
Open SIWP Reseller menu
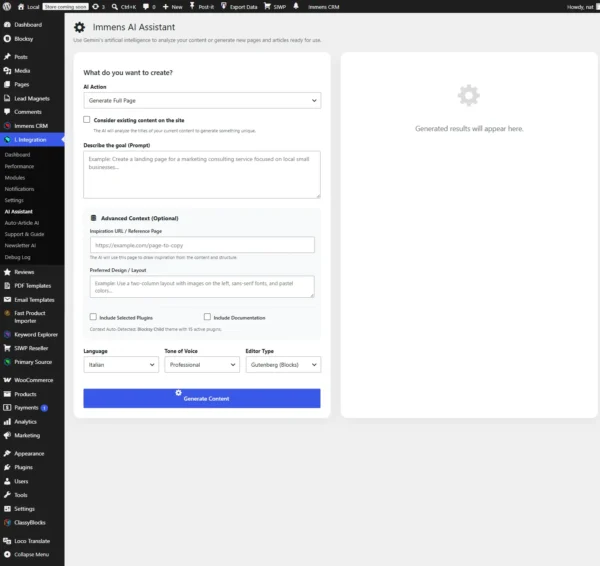pos(32,348)
